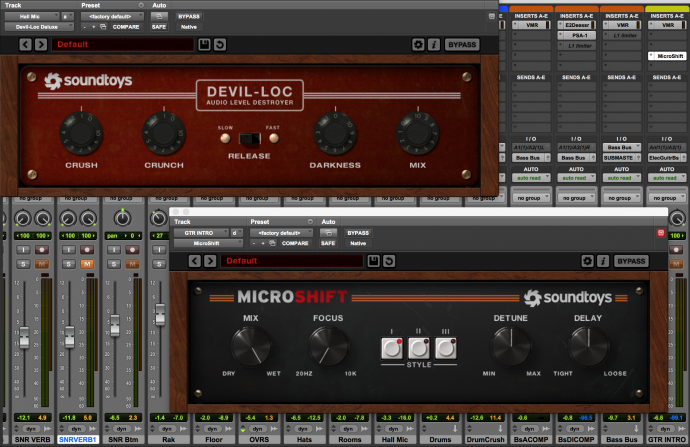
Task: Click Default preset name field in Devil-Loc
Action: (x=123, y=44)
